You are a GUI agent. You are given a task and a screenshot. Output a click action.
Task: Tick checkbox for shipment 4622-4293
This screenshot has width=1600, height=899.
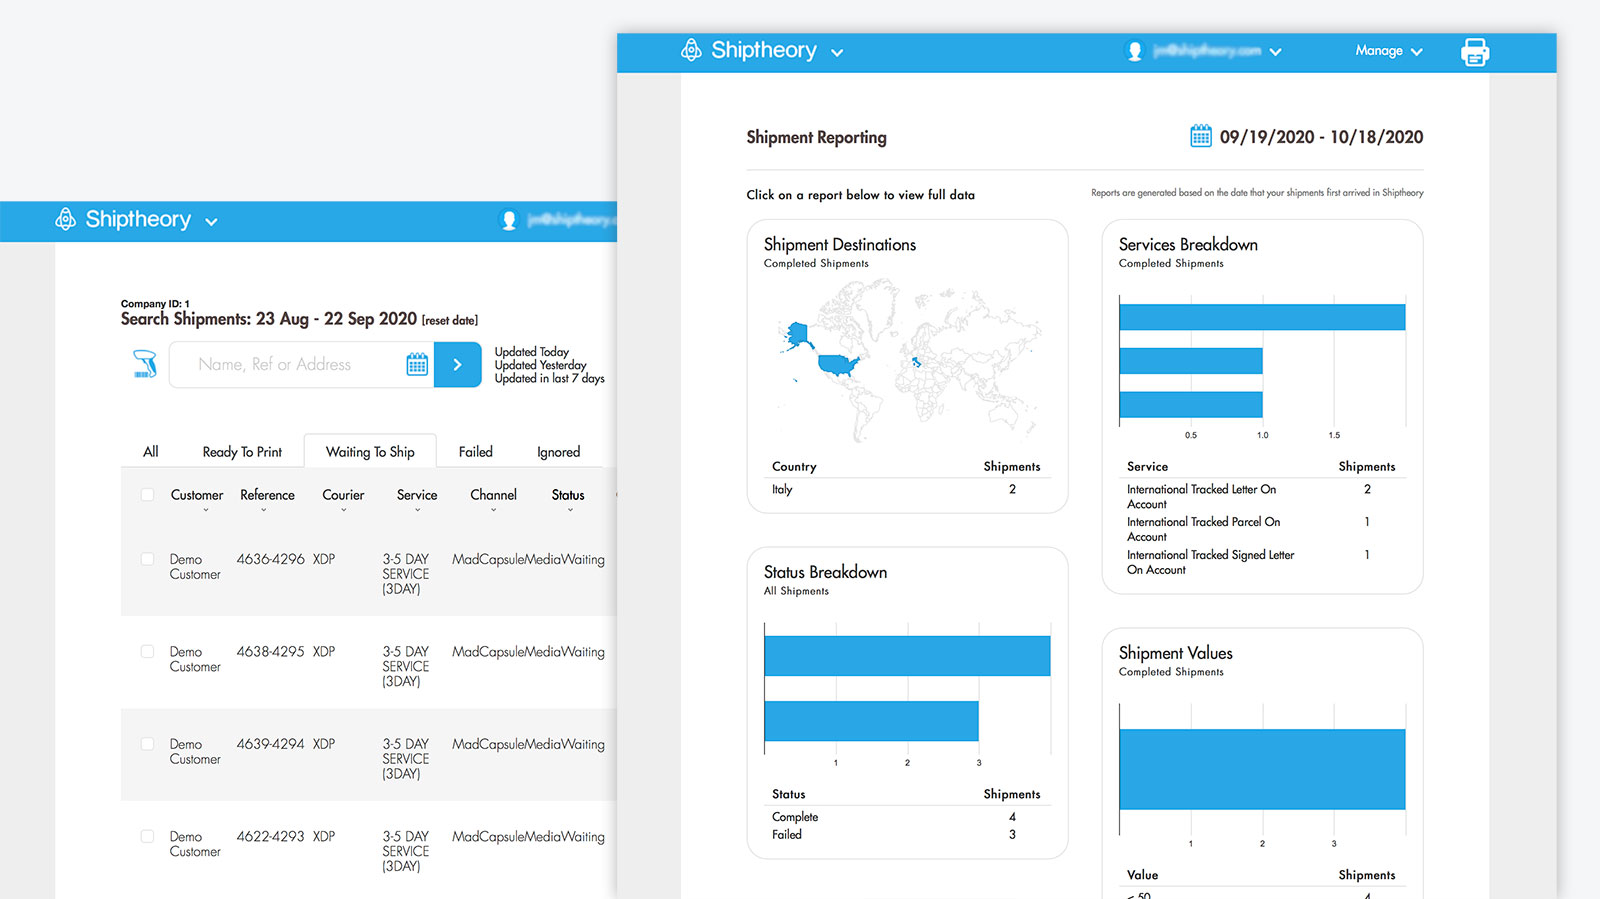tap(148, 836)
